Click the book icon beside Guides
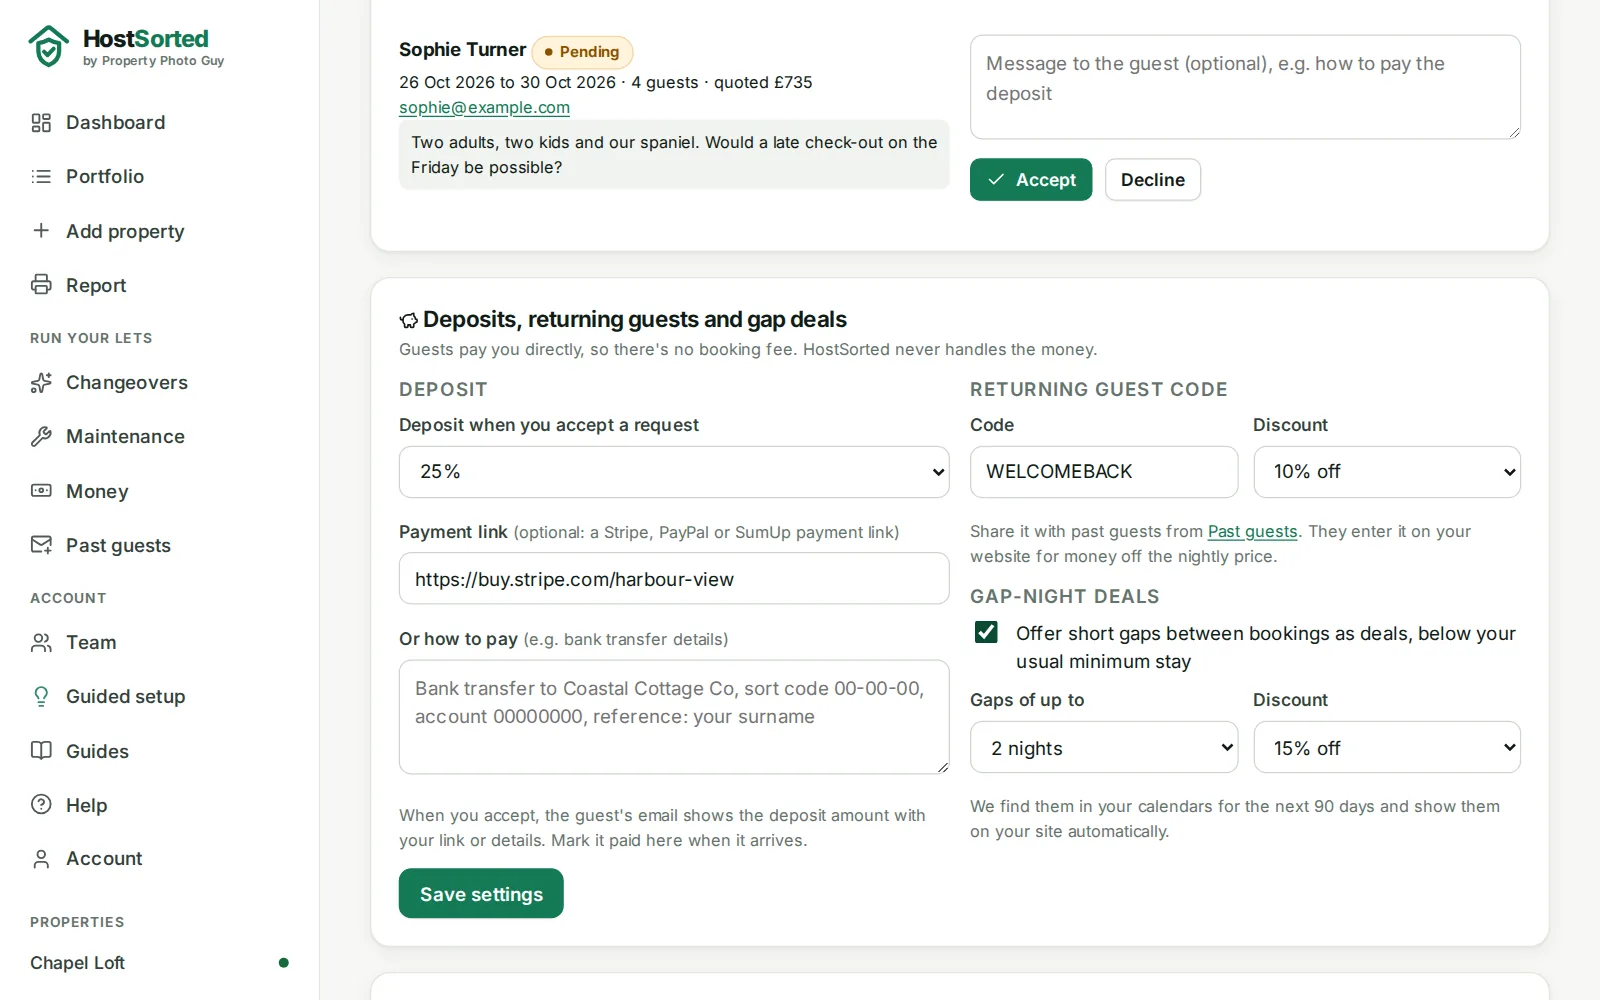1600x1000 pixels. pyautogui.click(x=41, y=751)
